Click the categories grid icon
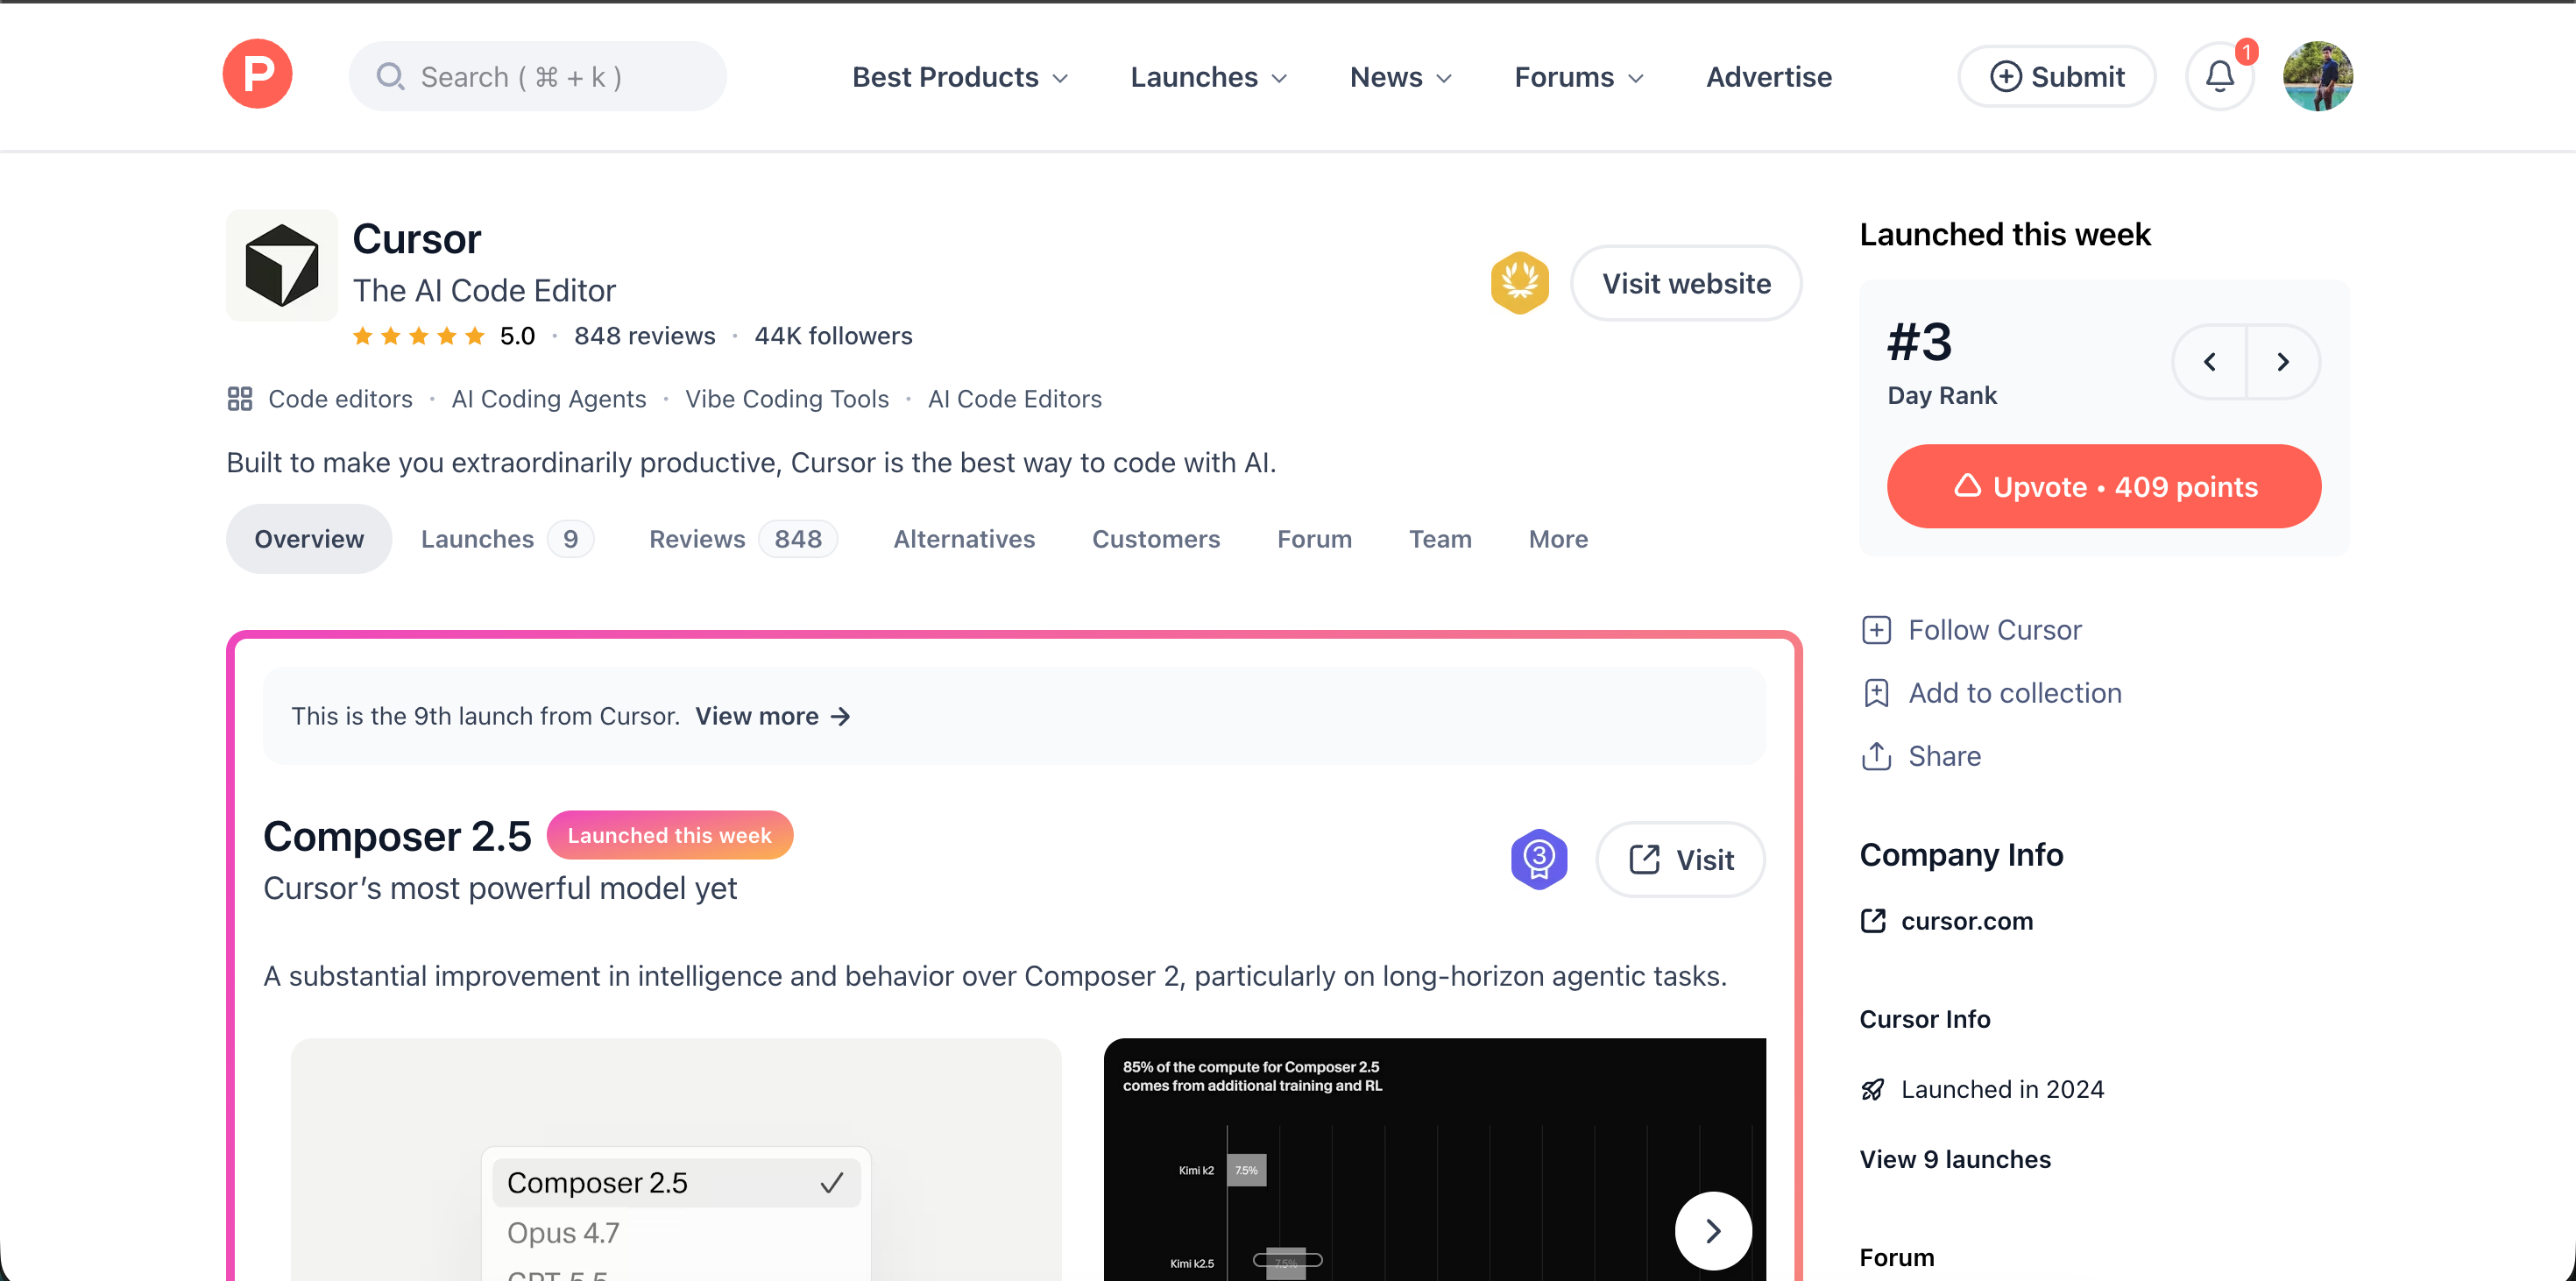This screenshot has height=1281, width=2576. [239, 399]
